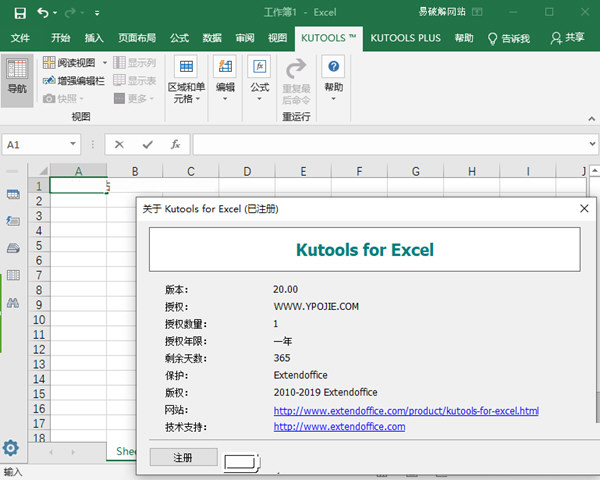Close the 关于 Kutools for Excel dialog
600x480 pixels.
pos(584,209)
